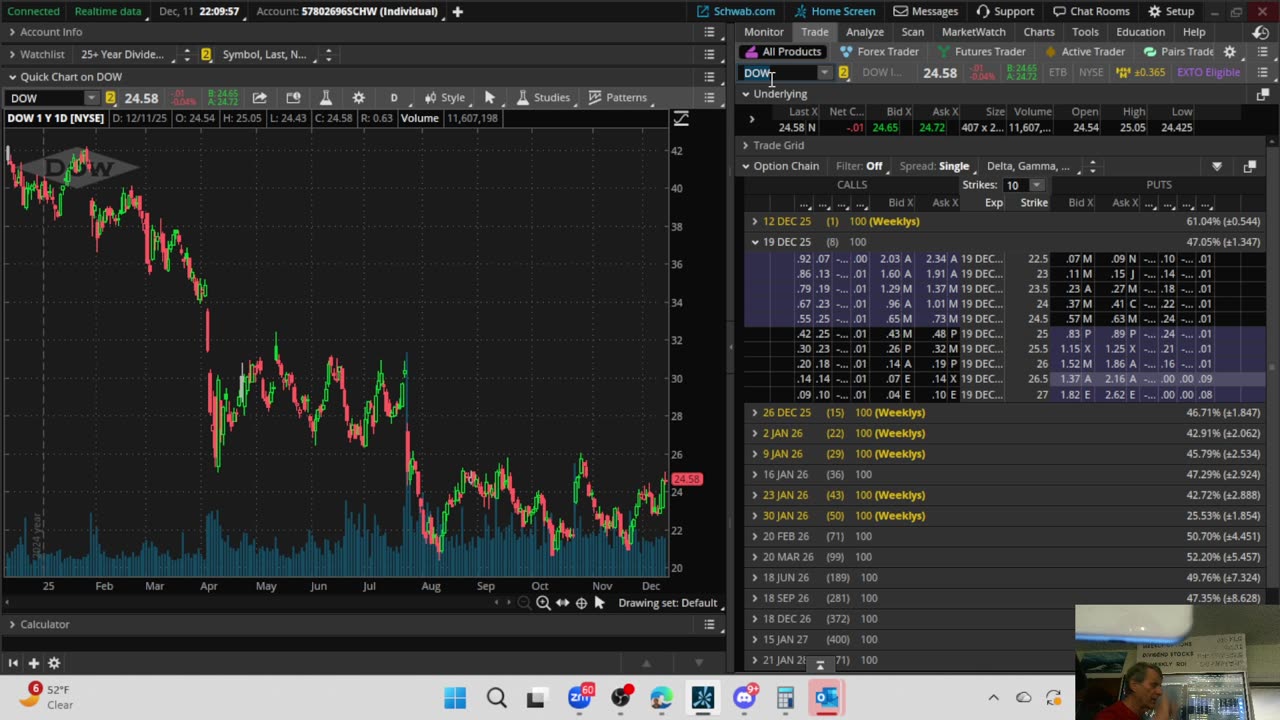Open Messages from the top bar
1280x720 pixels.
(x=925, y=11)
